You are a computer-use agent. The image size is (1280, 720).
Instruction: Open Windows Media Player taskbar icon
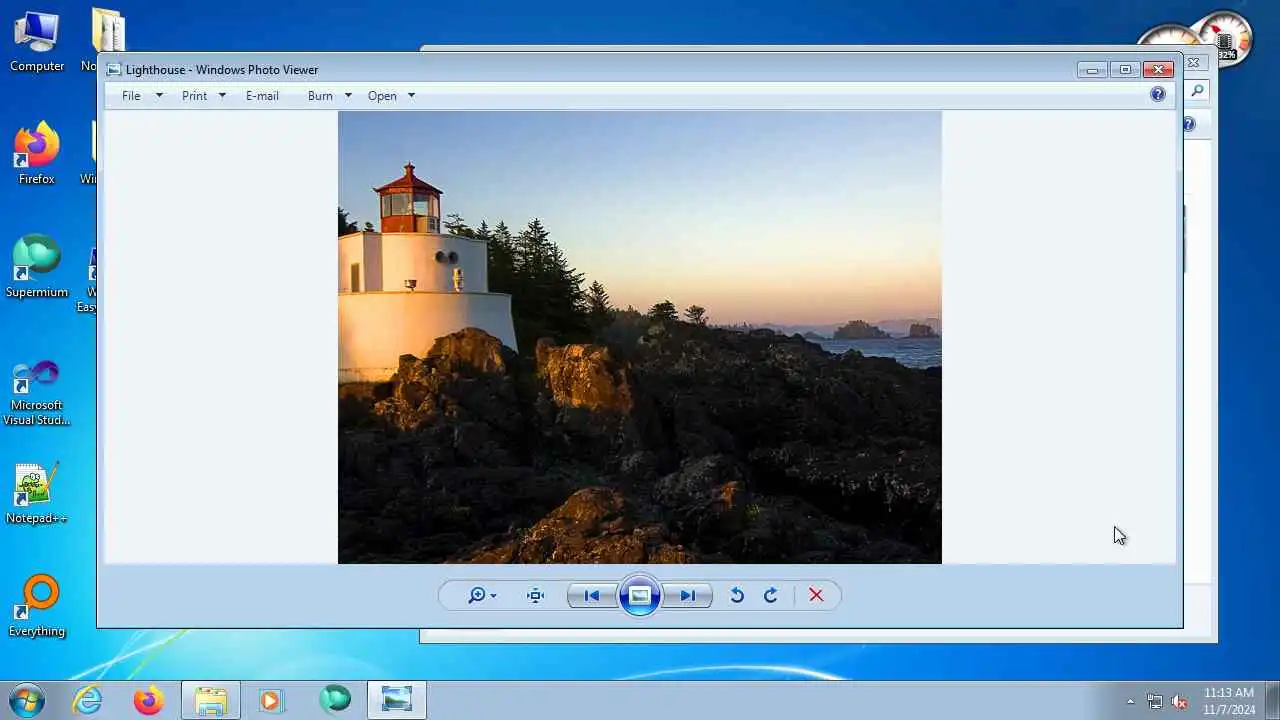tap(271, 700)
